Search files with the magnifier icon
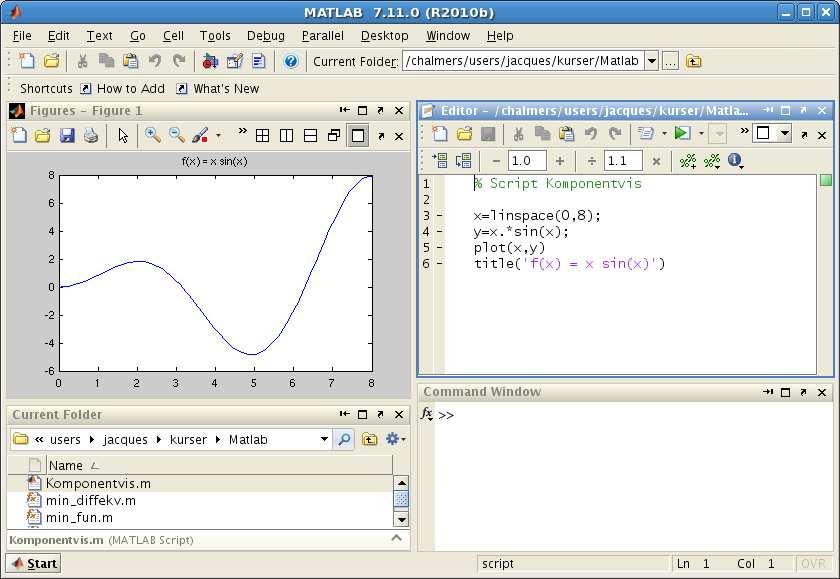Viewport: 840px width, 579px height. tap(344, 439)
